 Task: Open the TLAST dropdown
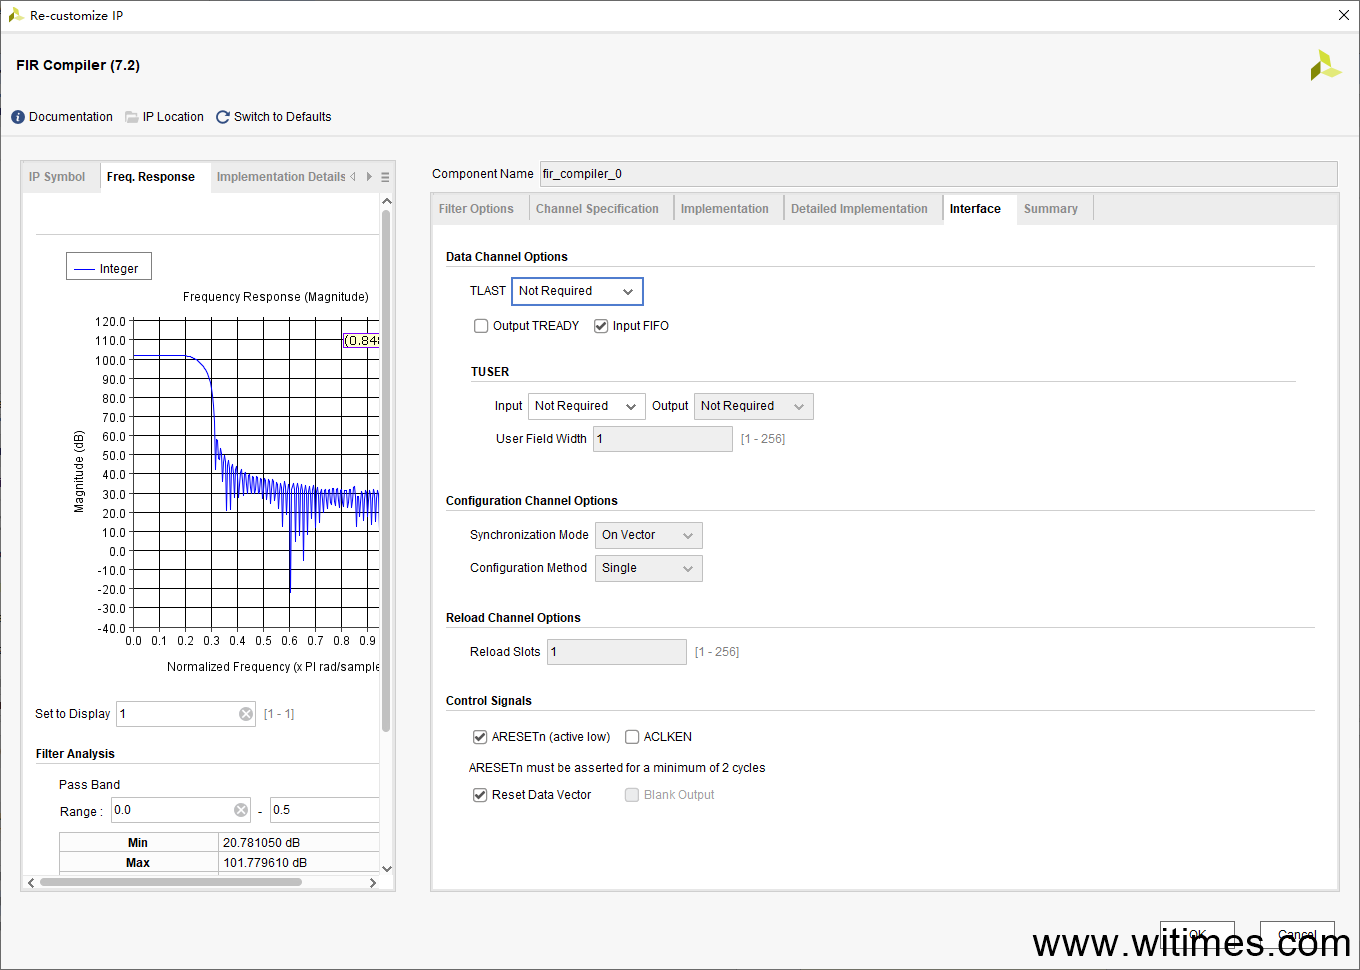[x=577, y=291]
